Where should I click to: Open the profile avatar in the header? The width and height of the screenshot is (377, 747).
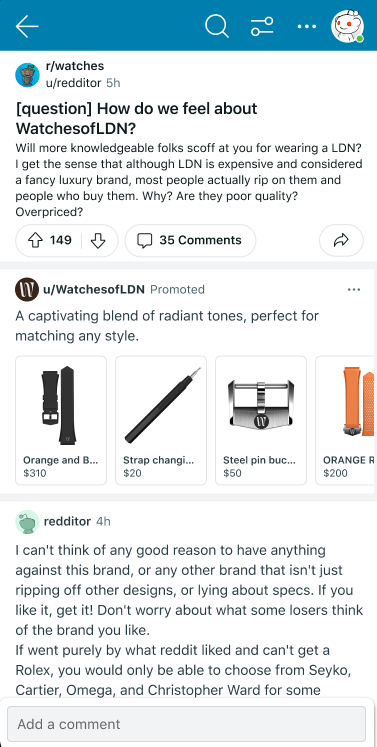click(x=347, y=26)
